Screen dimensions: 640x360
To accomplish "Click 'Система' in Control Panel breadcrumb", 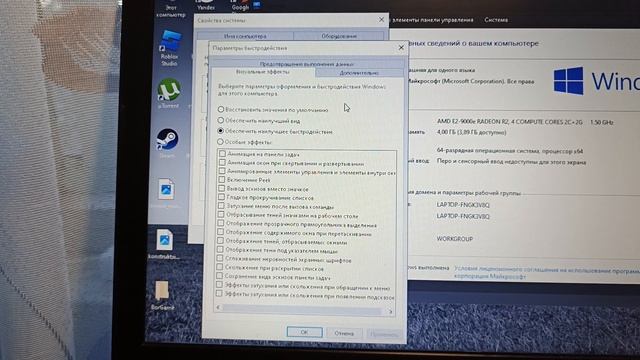I will pyautogui.click(x=496, y=20).
